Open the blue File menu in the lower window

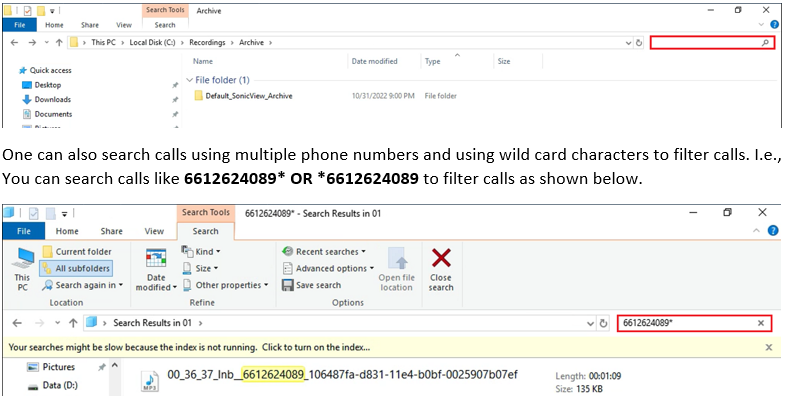click(24, 231)
